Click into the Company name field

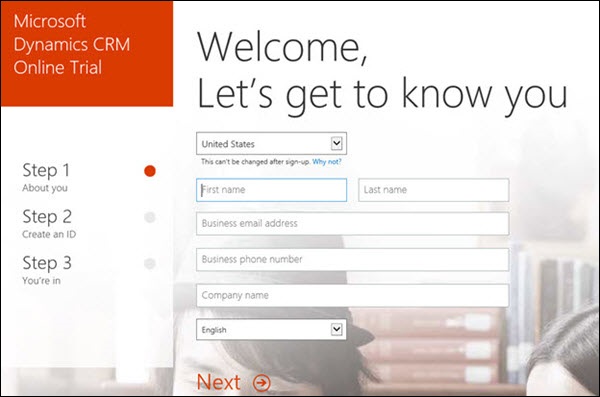point(352,295)
